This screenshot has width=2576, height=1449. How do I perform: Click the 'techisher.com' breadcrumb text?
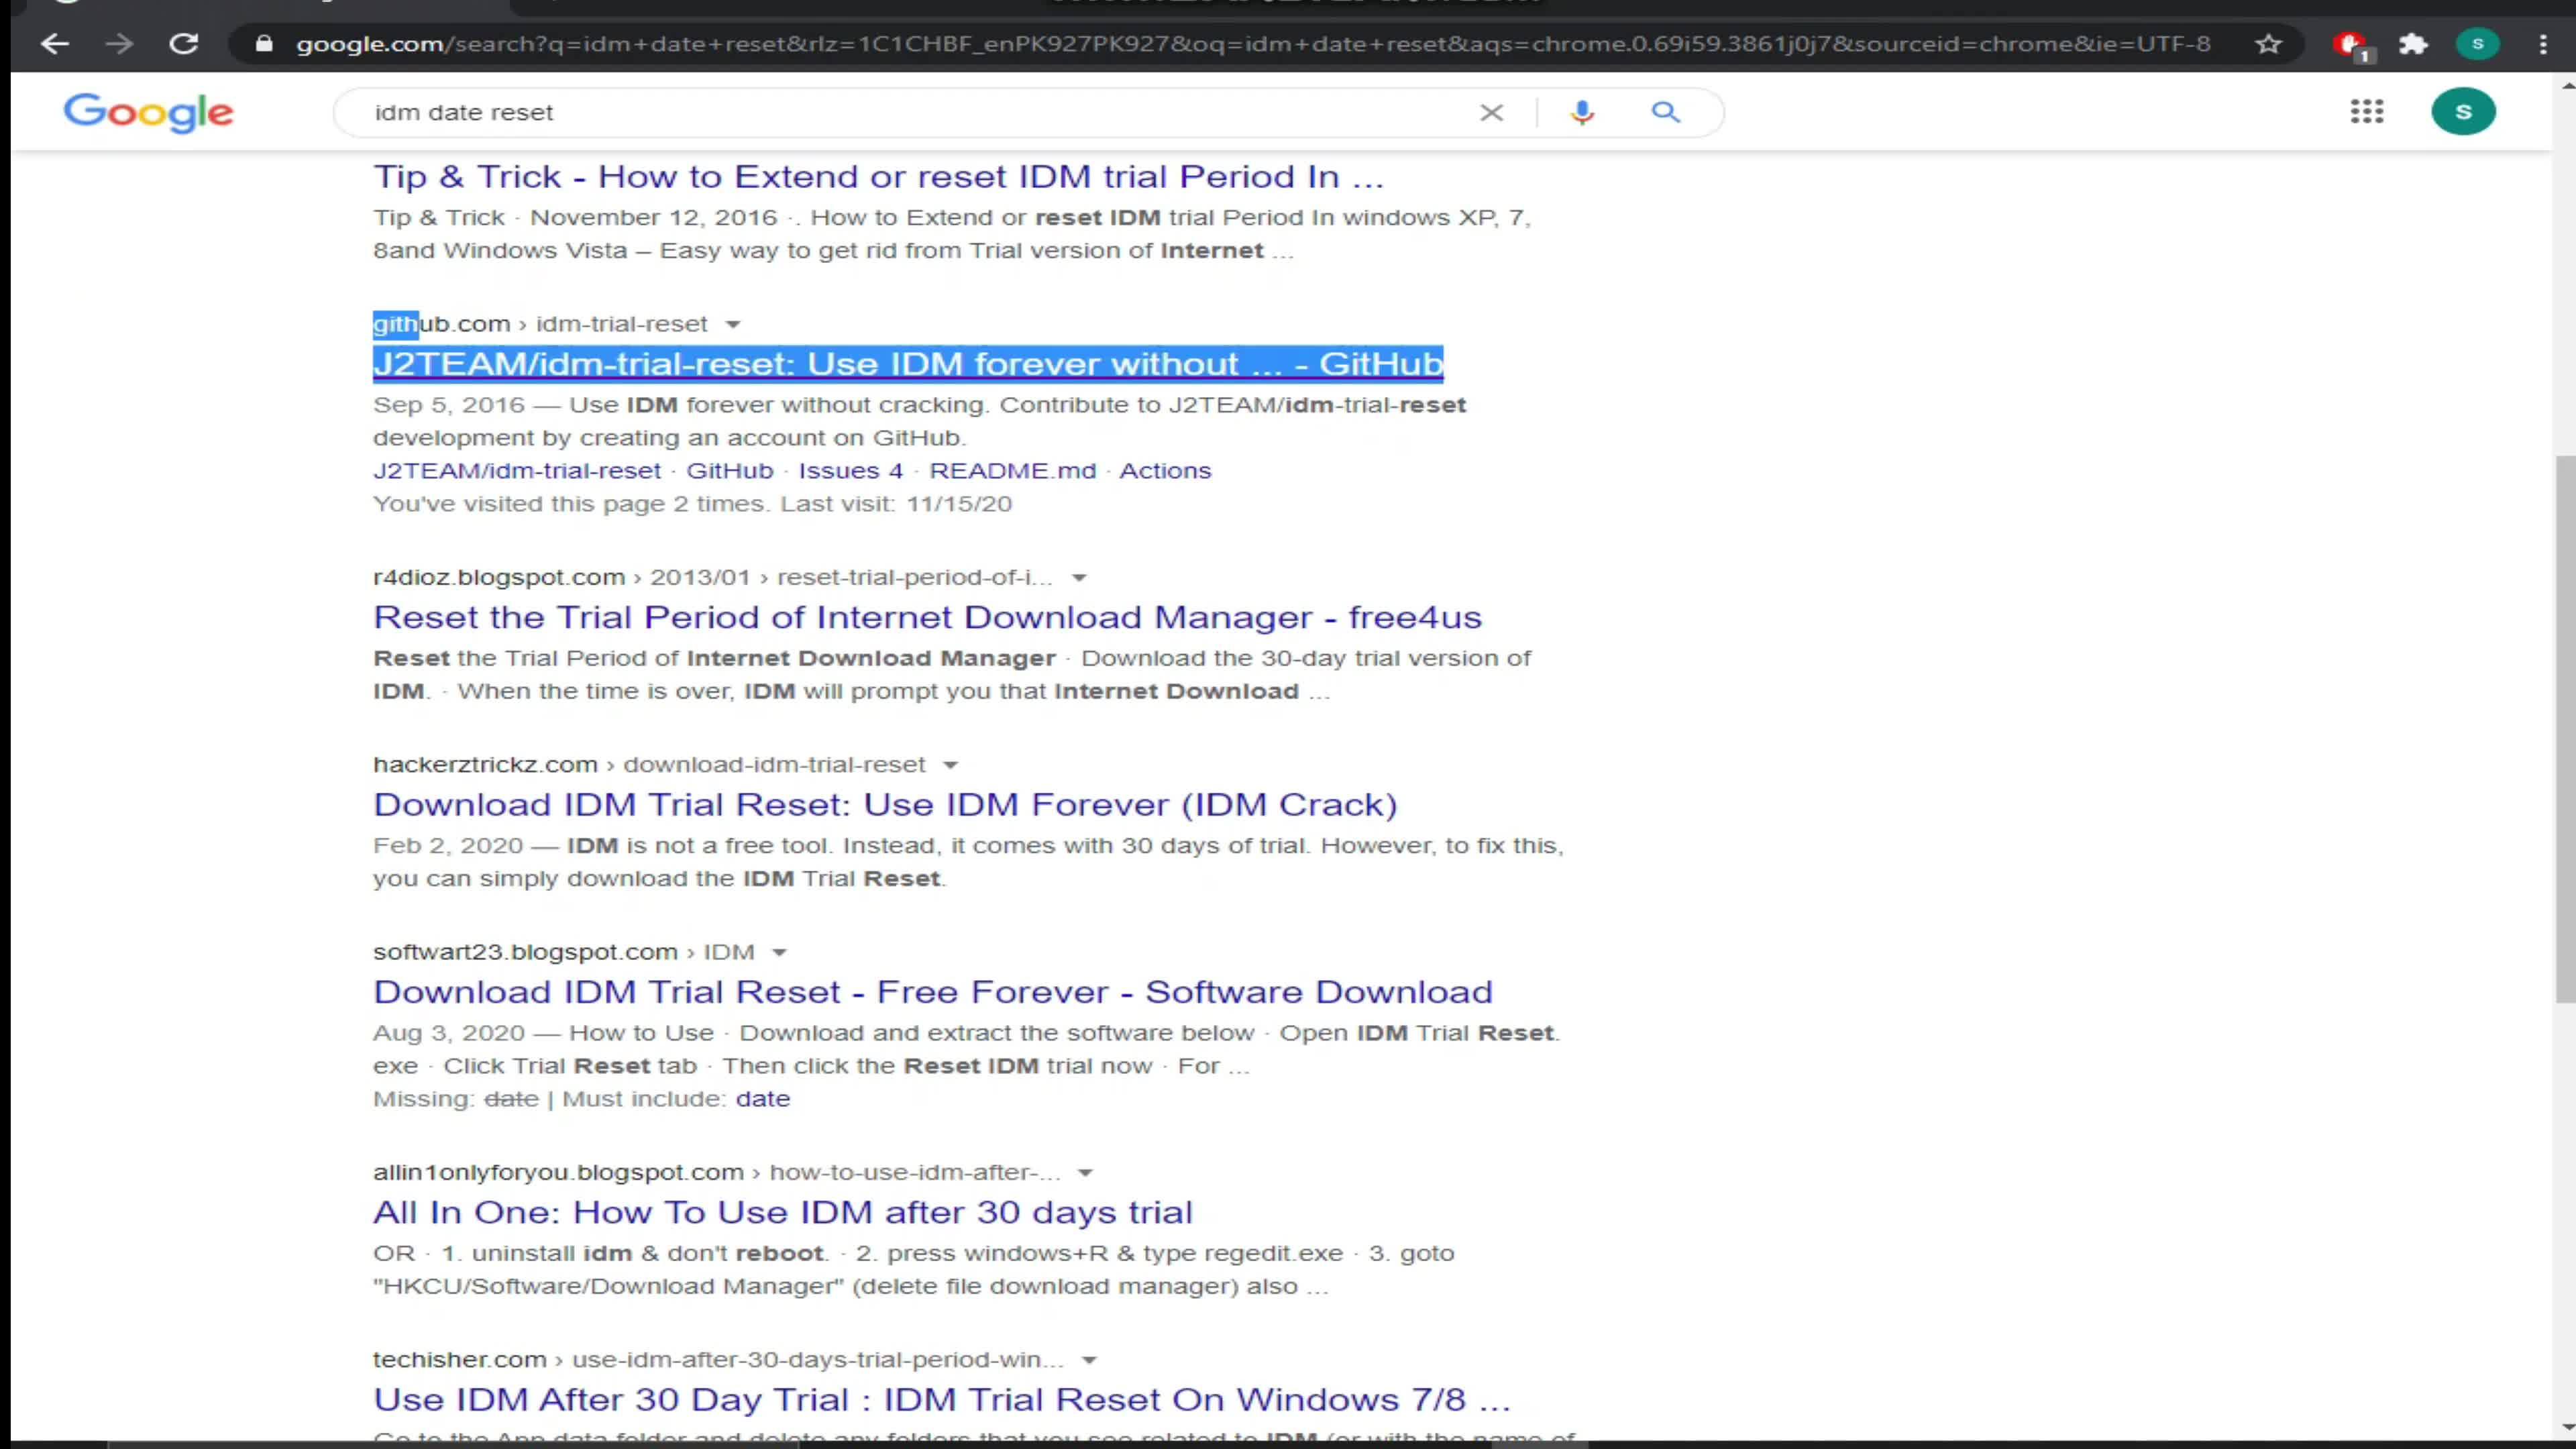459,1360
